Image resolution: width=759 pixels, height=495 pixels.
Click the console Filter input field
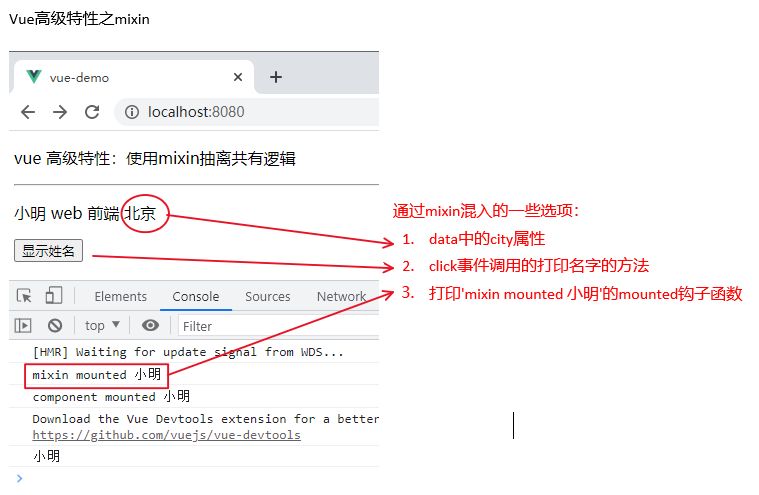278,326
